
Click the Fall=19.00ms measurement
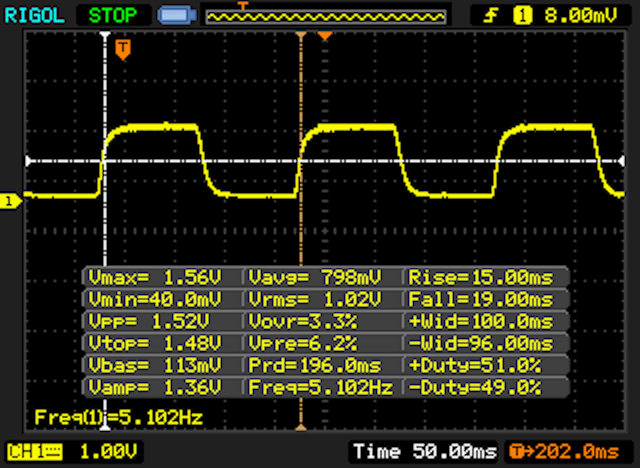point(481,299)
